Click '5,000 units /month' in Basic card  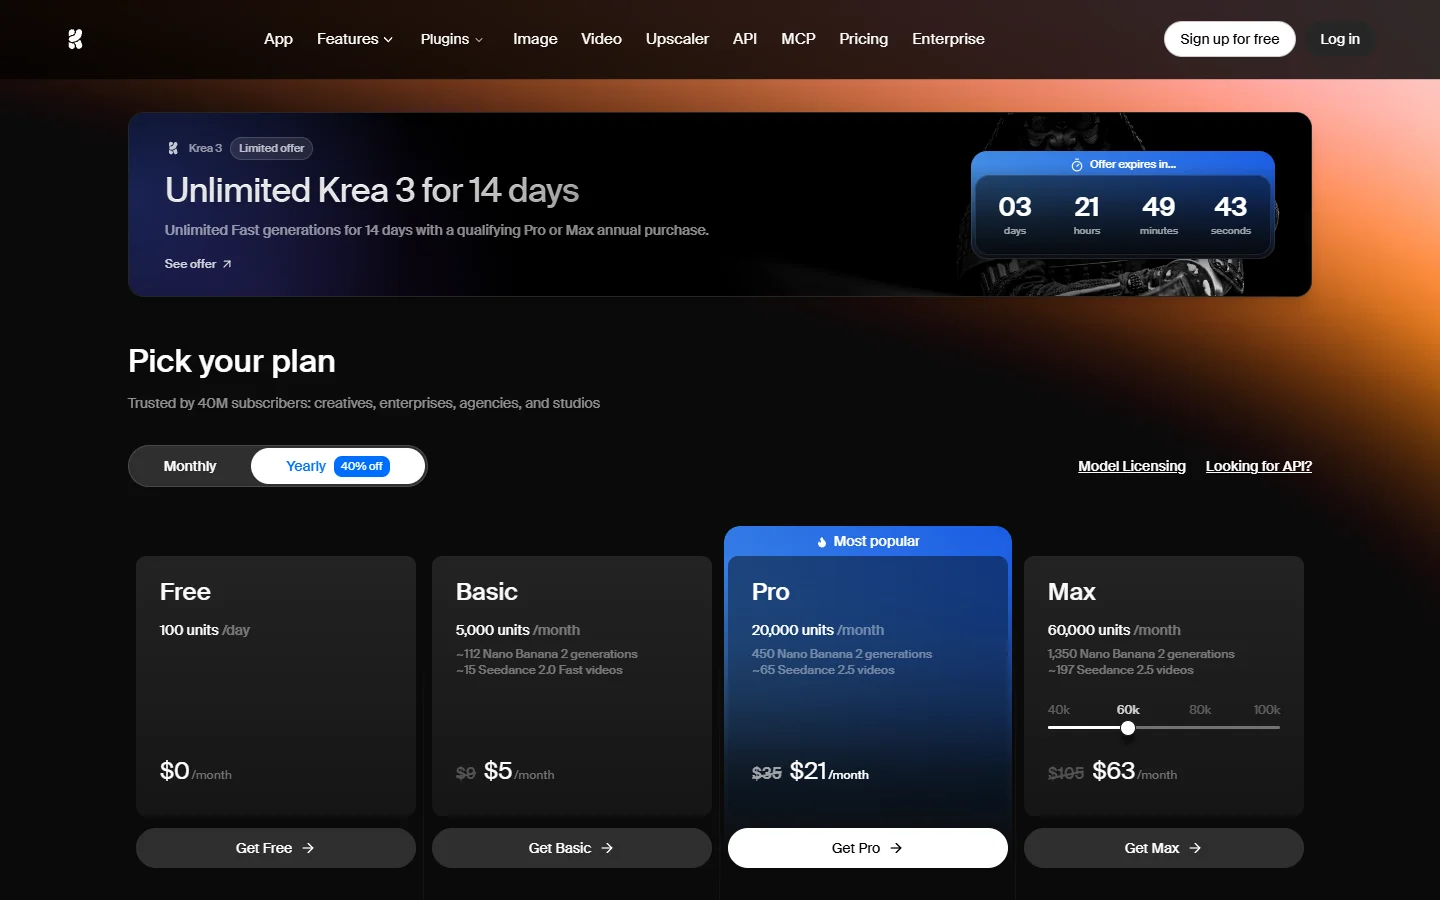(518, 630)
